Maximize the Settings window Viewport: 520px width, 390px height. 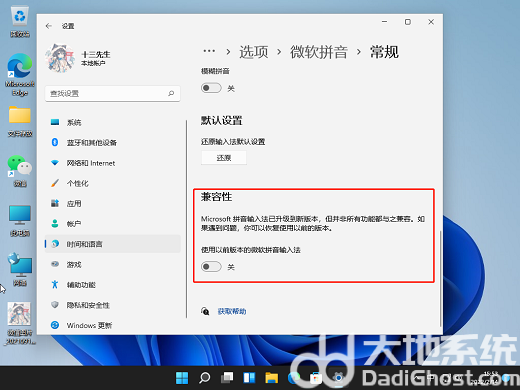point(408,22)
